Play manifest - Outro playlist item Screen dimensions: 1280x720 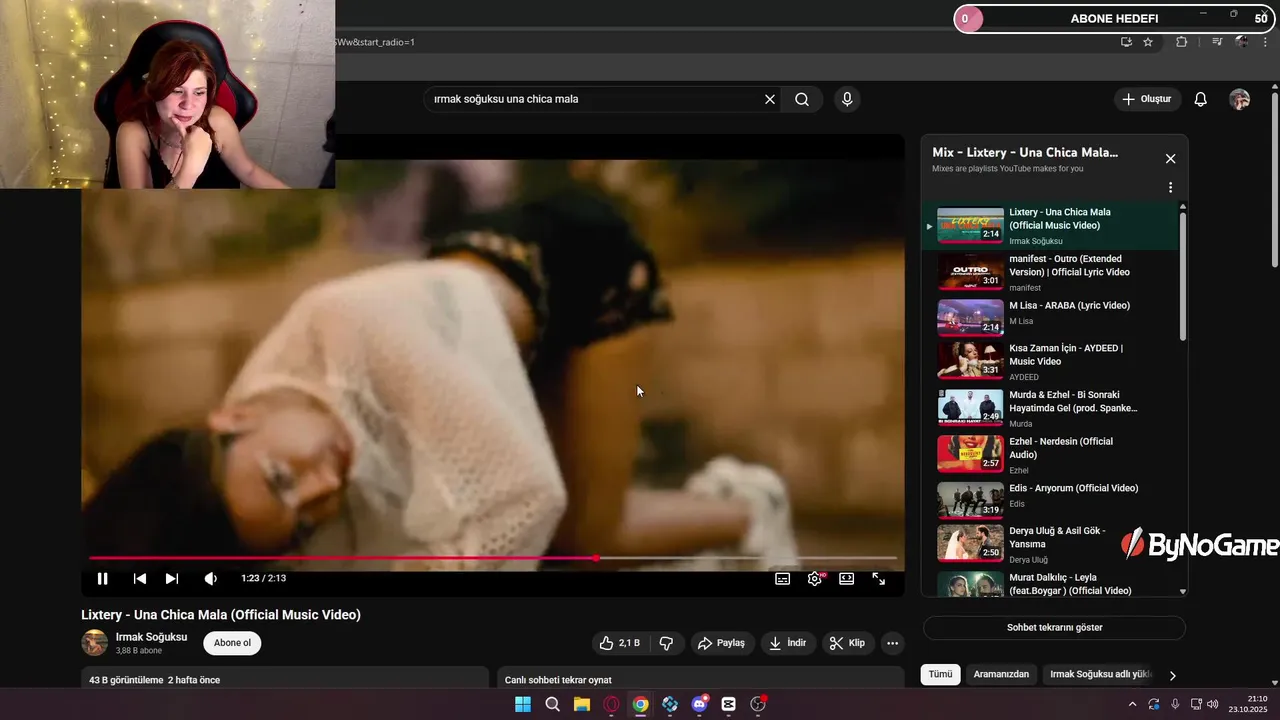pyautogui.click(x=1050, y=272)
